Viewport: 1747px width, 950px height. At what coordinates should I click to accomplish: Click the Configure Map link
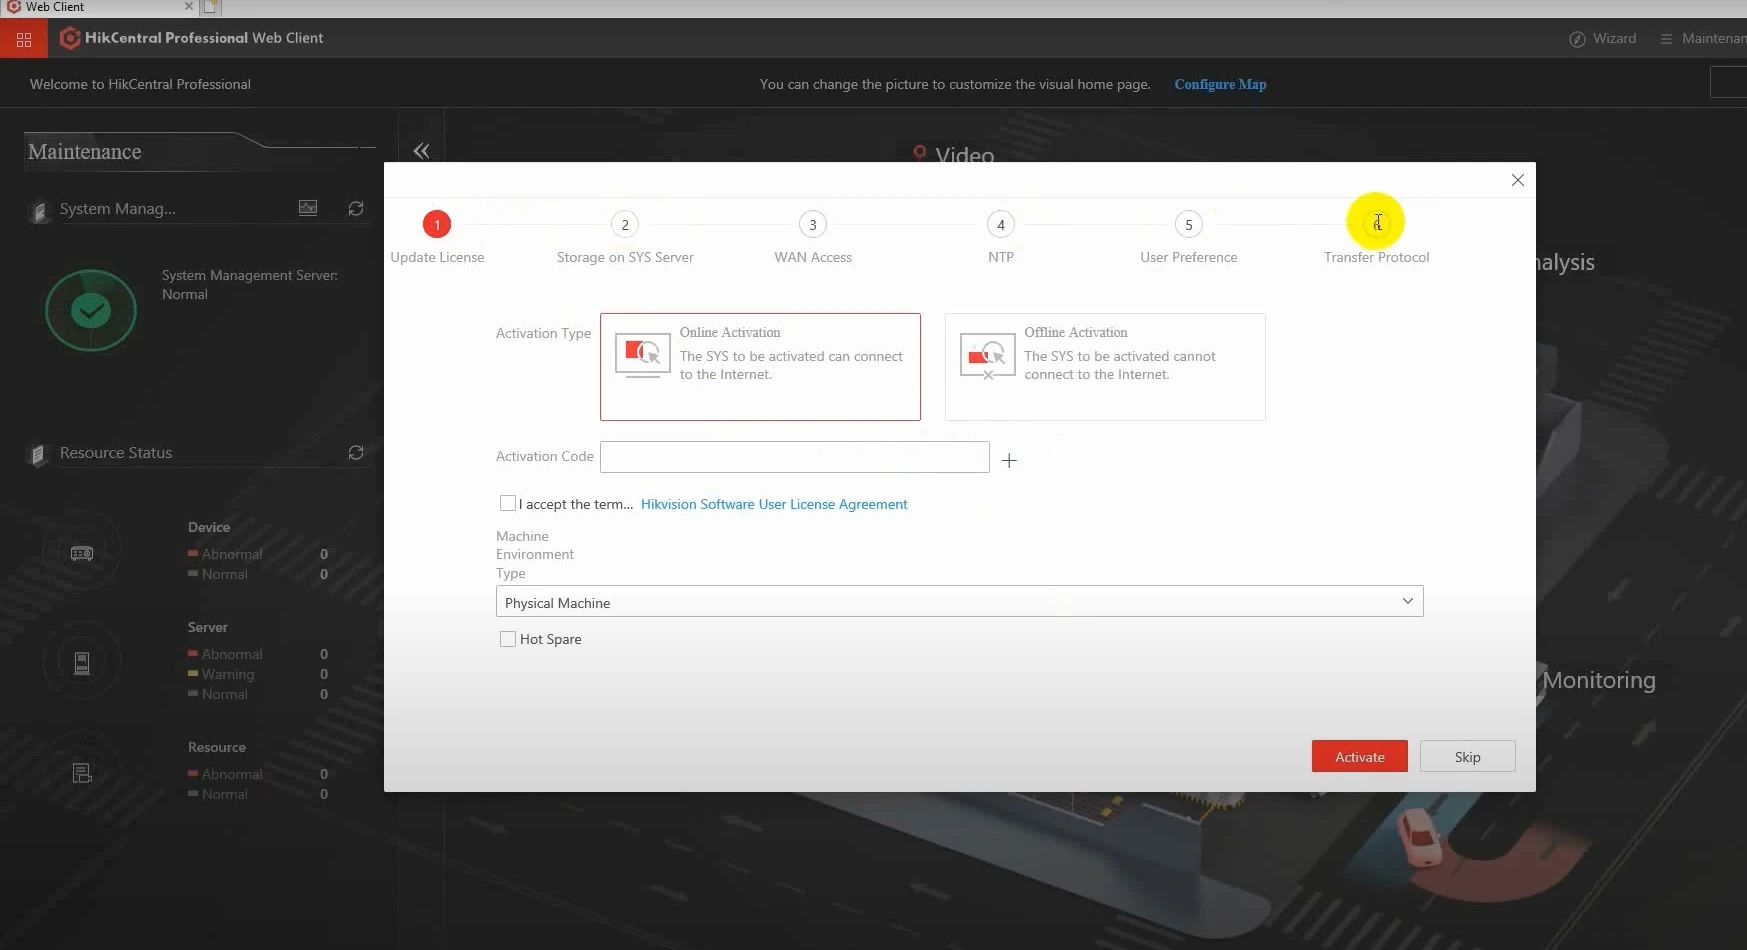pyautogui.click(x=1220, y=84)
